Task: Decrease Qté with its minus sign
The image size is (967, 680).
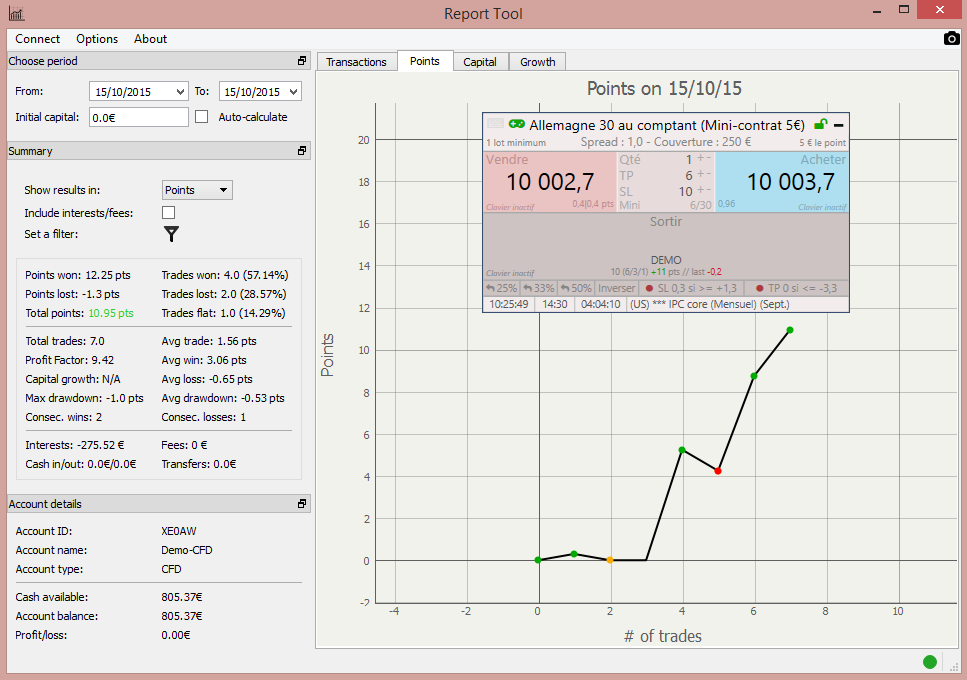Action: tap(709, 158)
